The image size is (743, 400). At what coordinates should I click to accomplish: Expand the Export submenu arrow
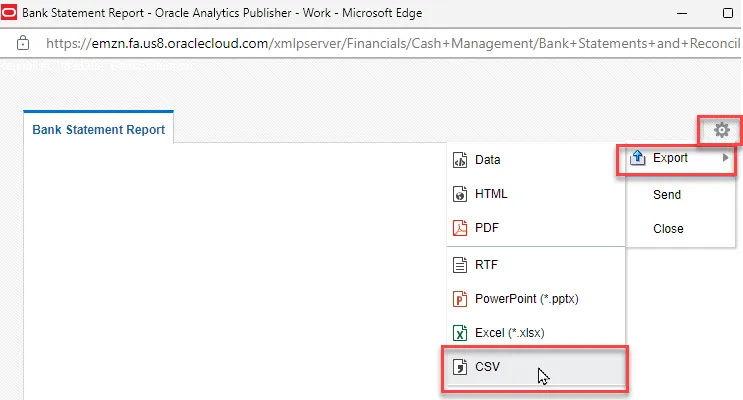point(725,159)
